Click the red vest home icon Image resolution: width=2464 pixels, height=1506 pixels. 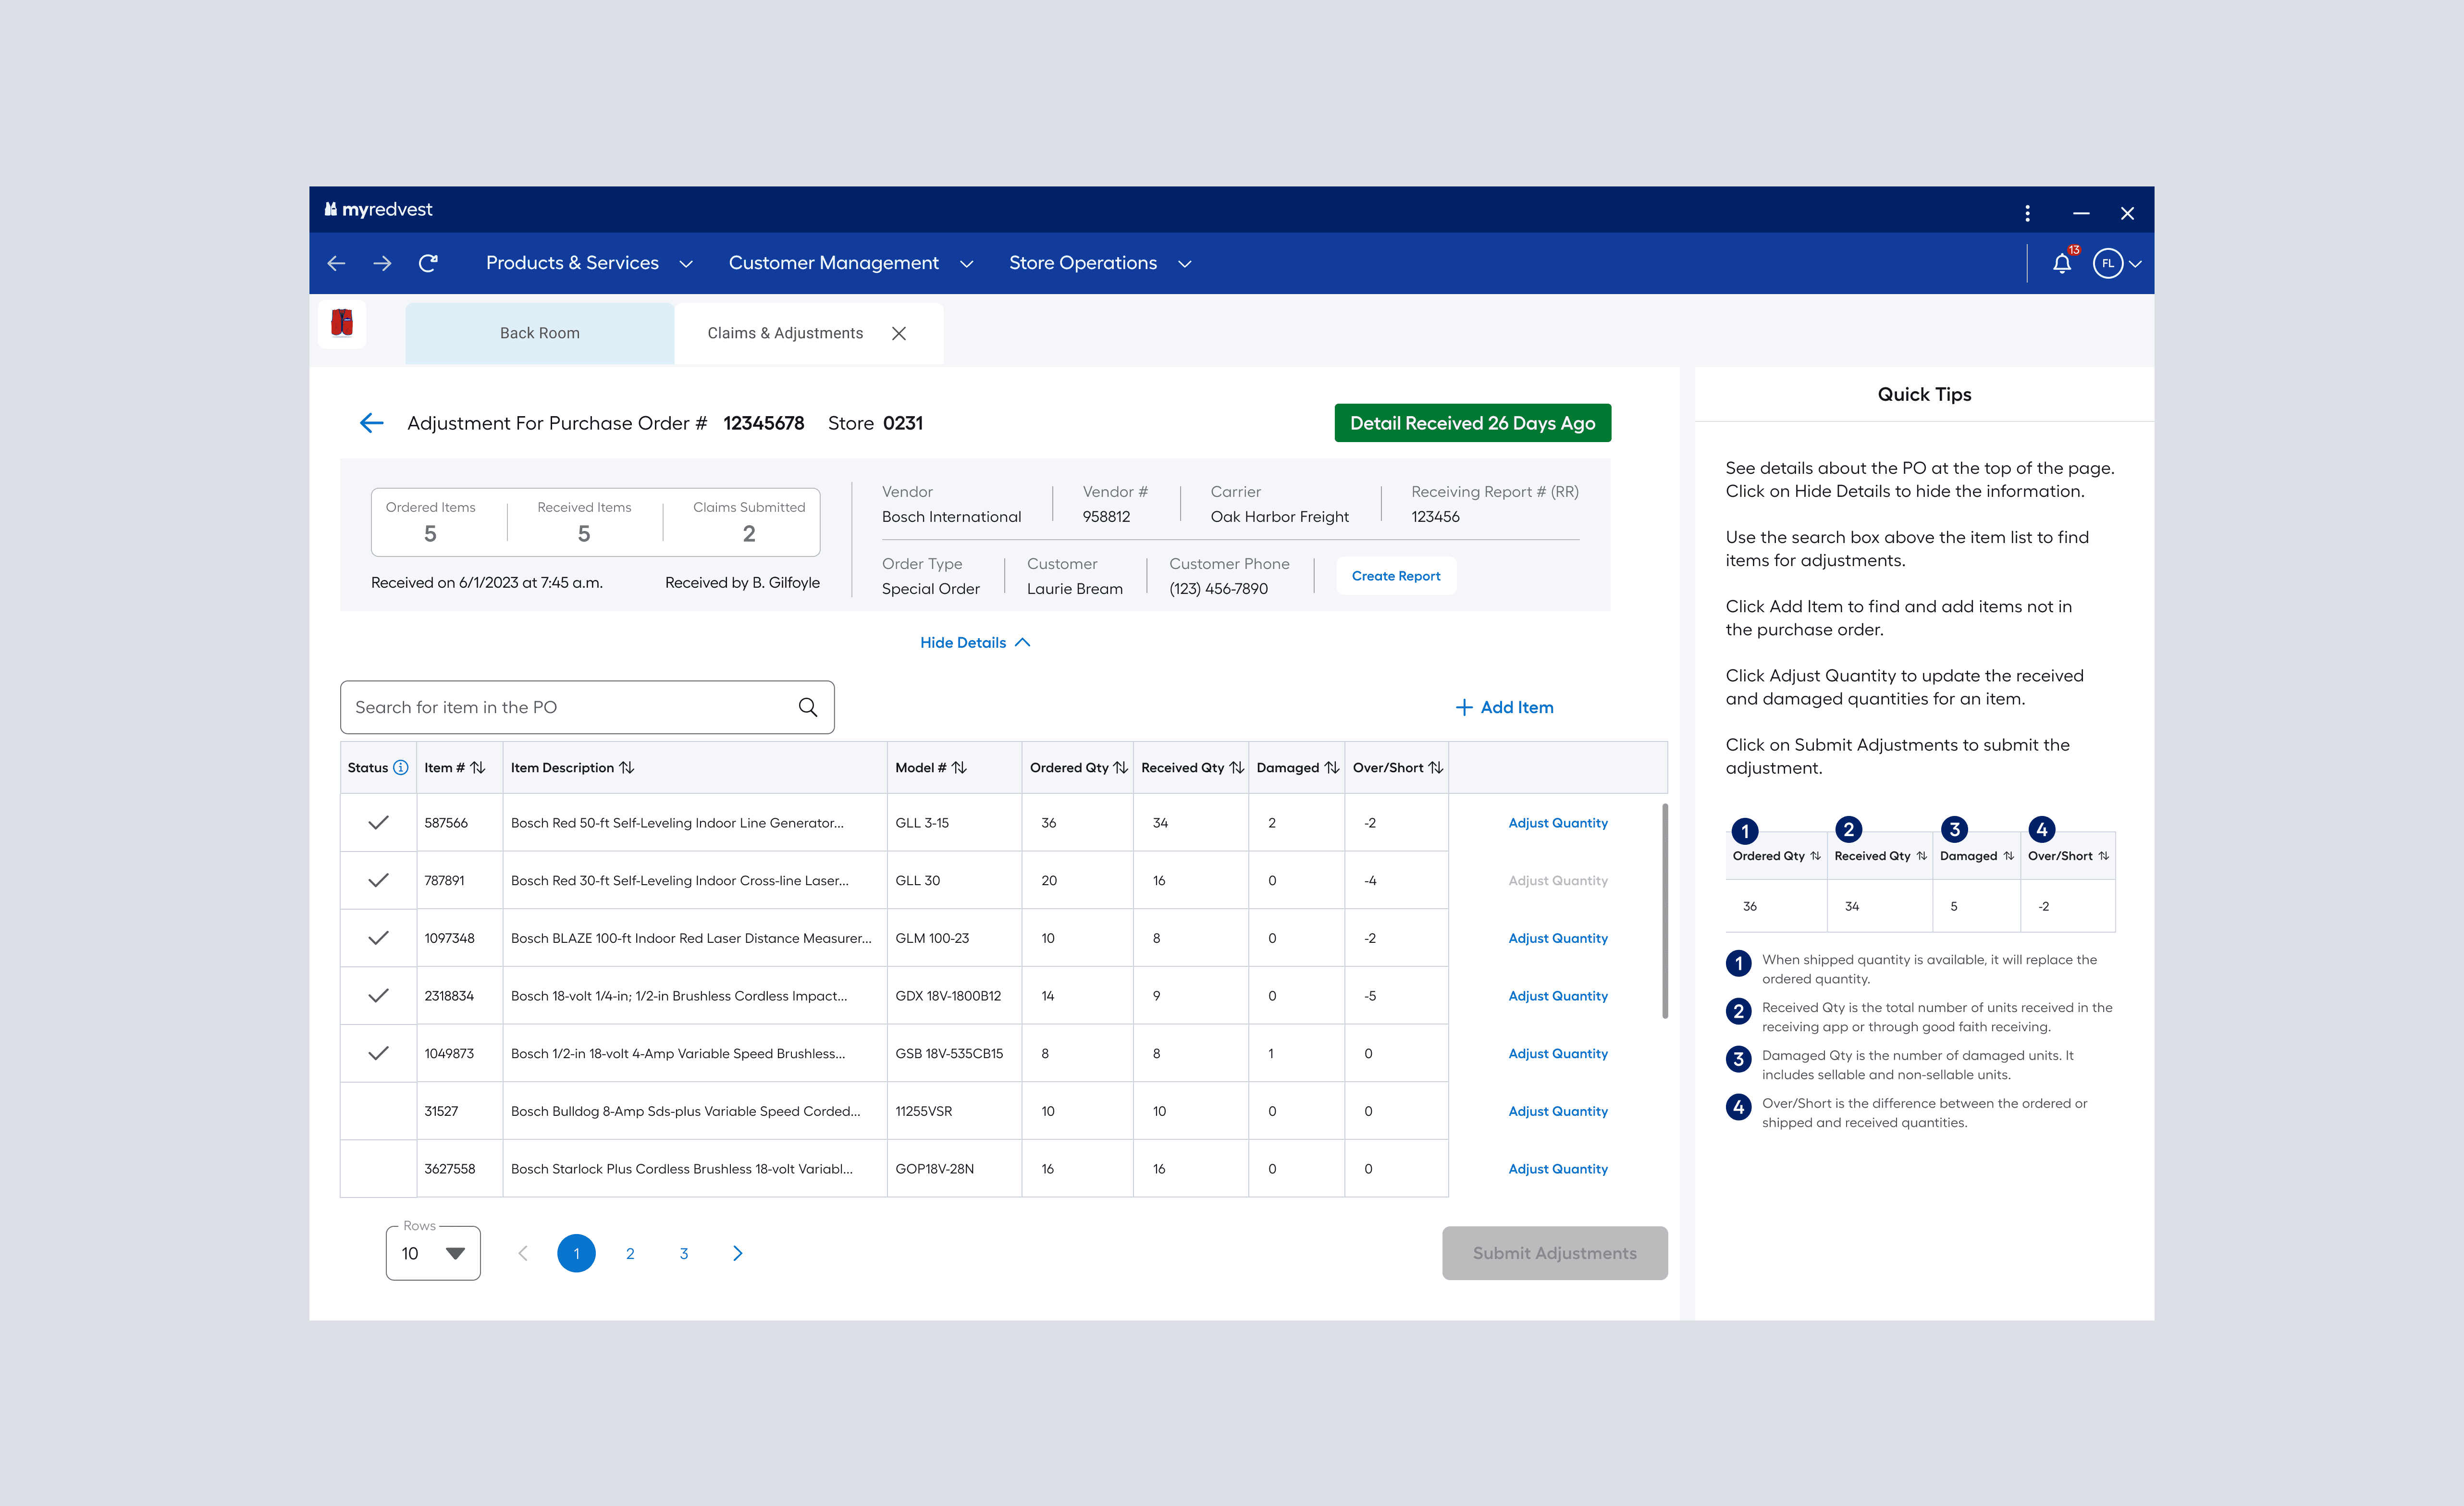[x=342, y=323]
